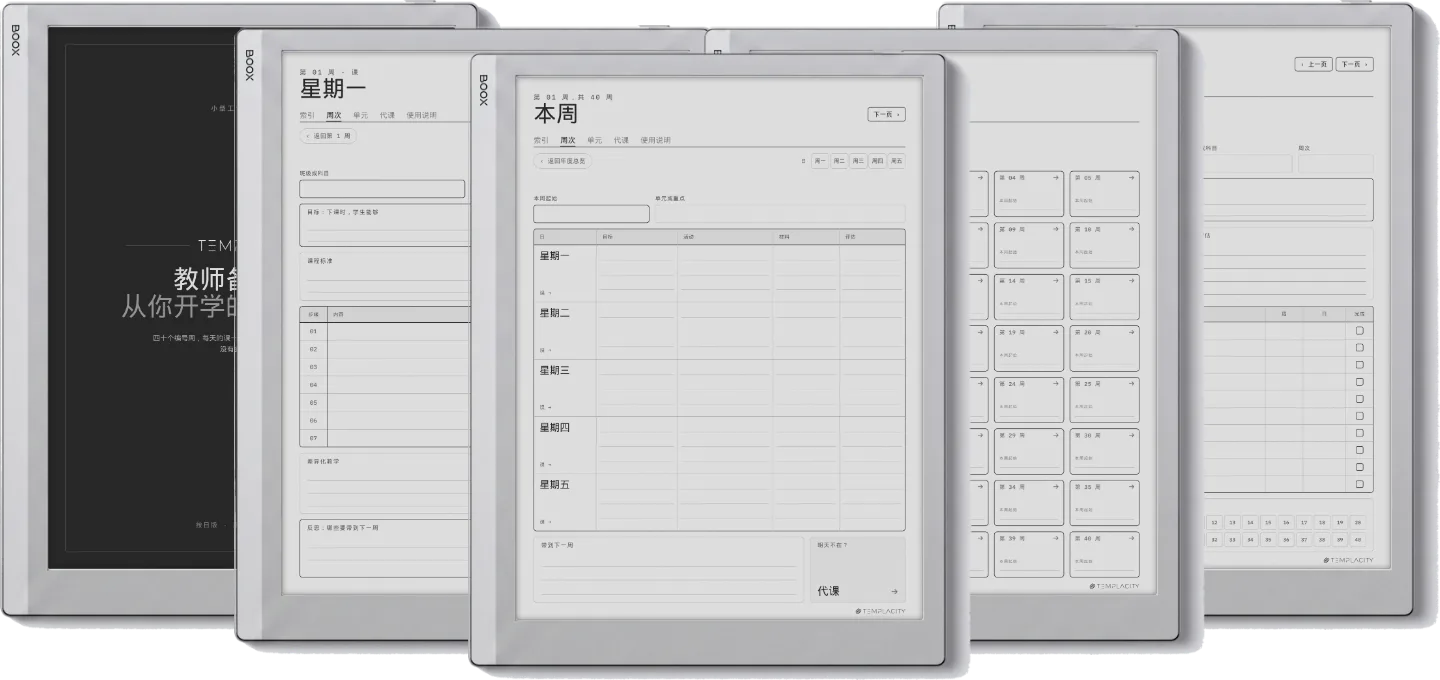The image size is (1440, 680).
Task: Open week 第 30 周 card arrow
Action: 1131,436
